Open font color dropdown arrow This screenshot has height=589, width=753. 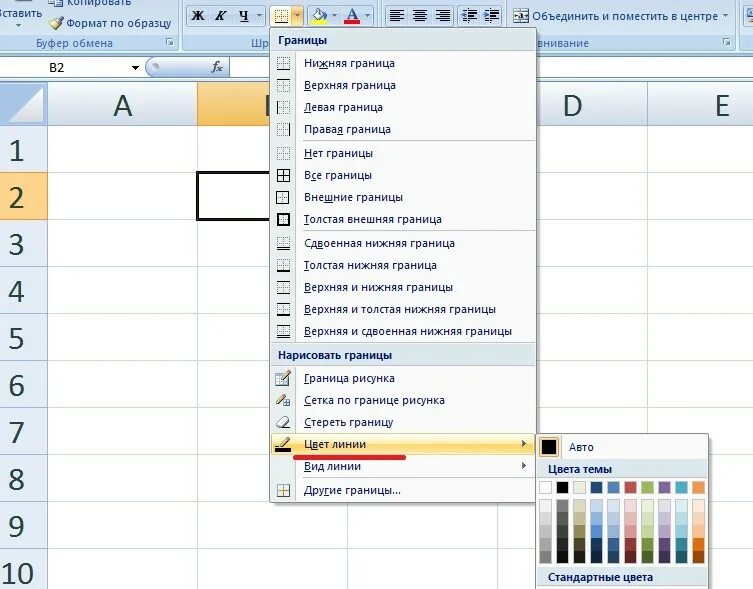[x=367, y=16]
